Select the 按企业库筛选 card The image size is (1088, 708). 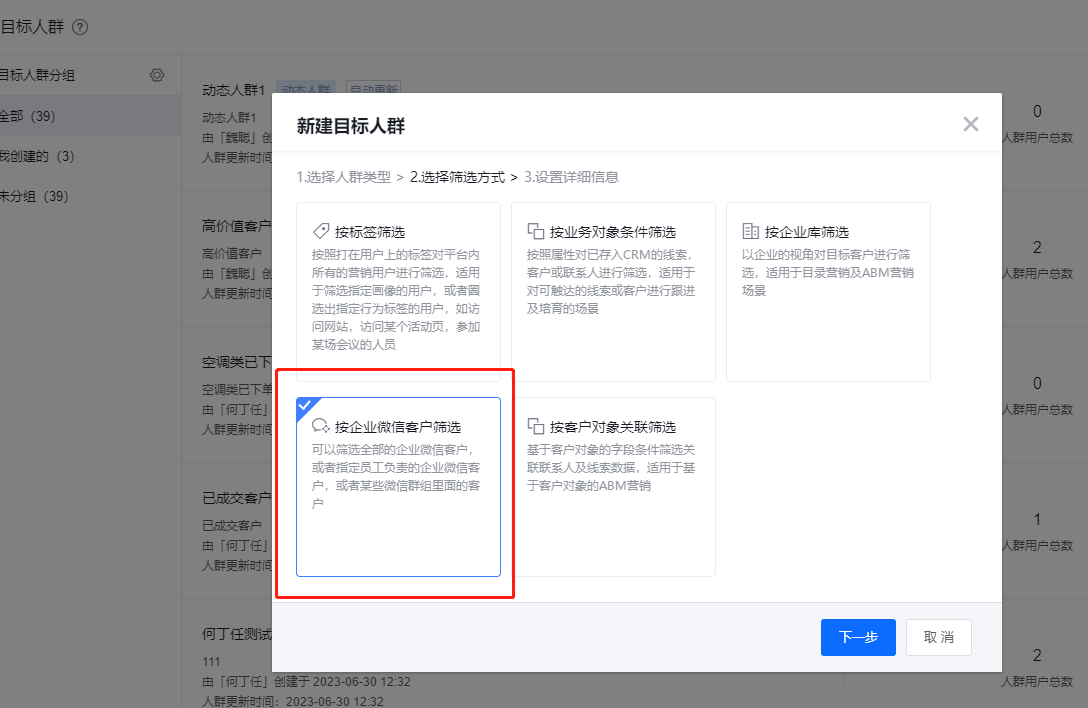[x=828, y=292]
